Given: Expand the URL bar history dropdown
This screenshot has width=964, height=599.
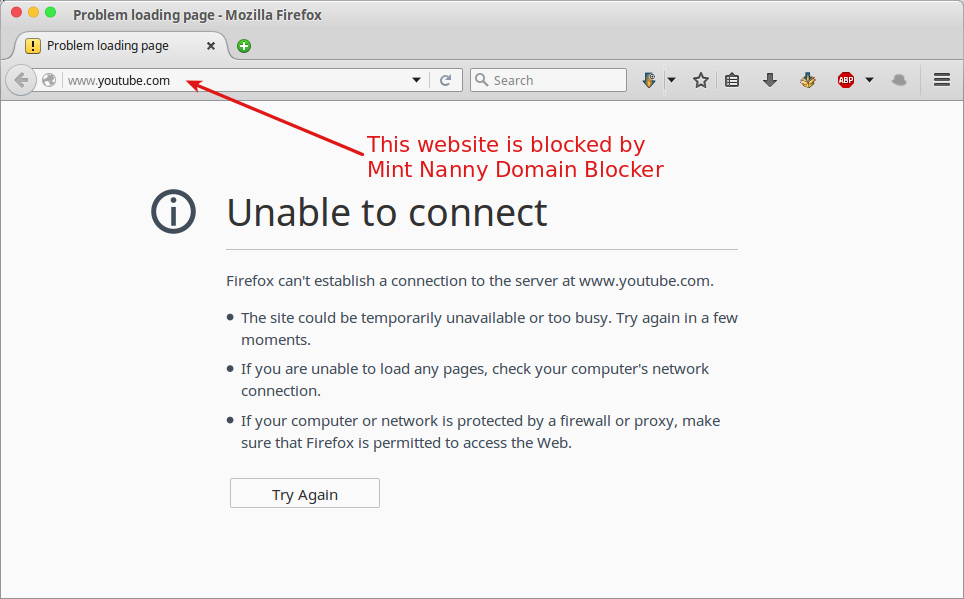Looking at the screenshot, I should point(416,80).
